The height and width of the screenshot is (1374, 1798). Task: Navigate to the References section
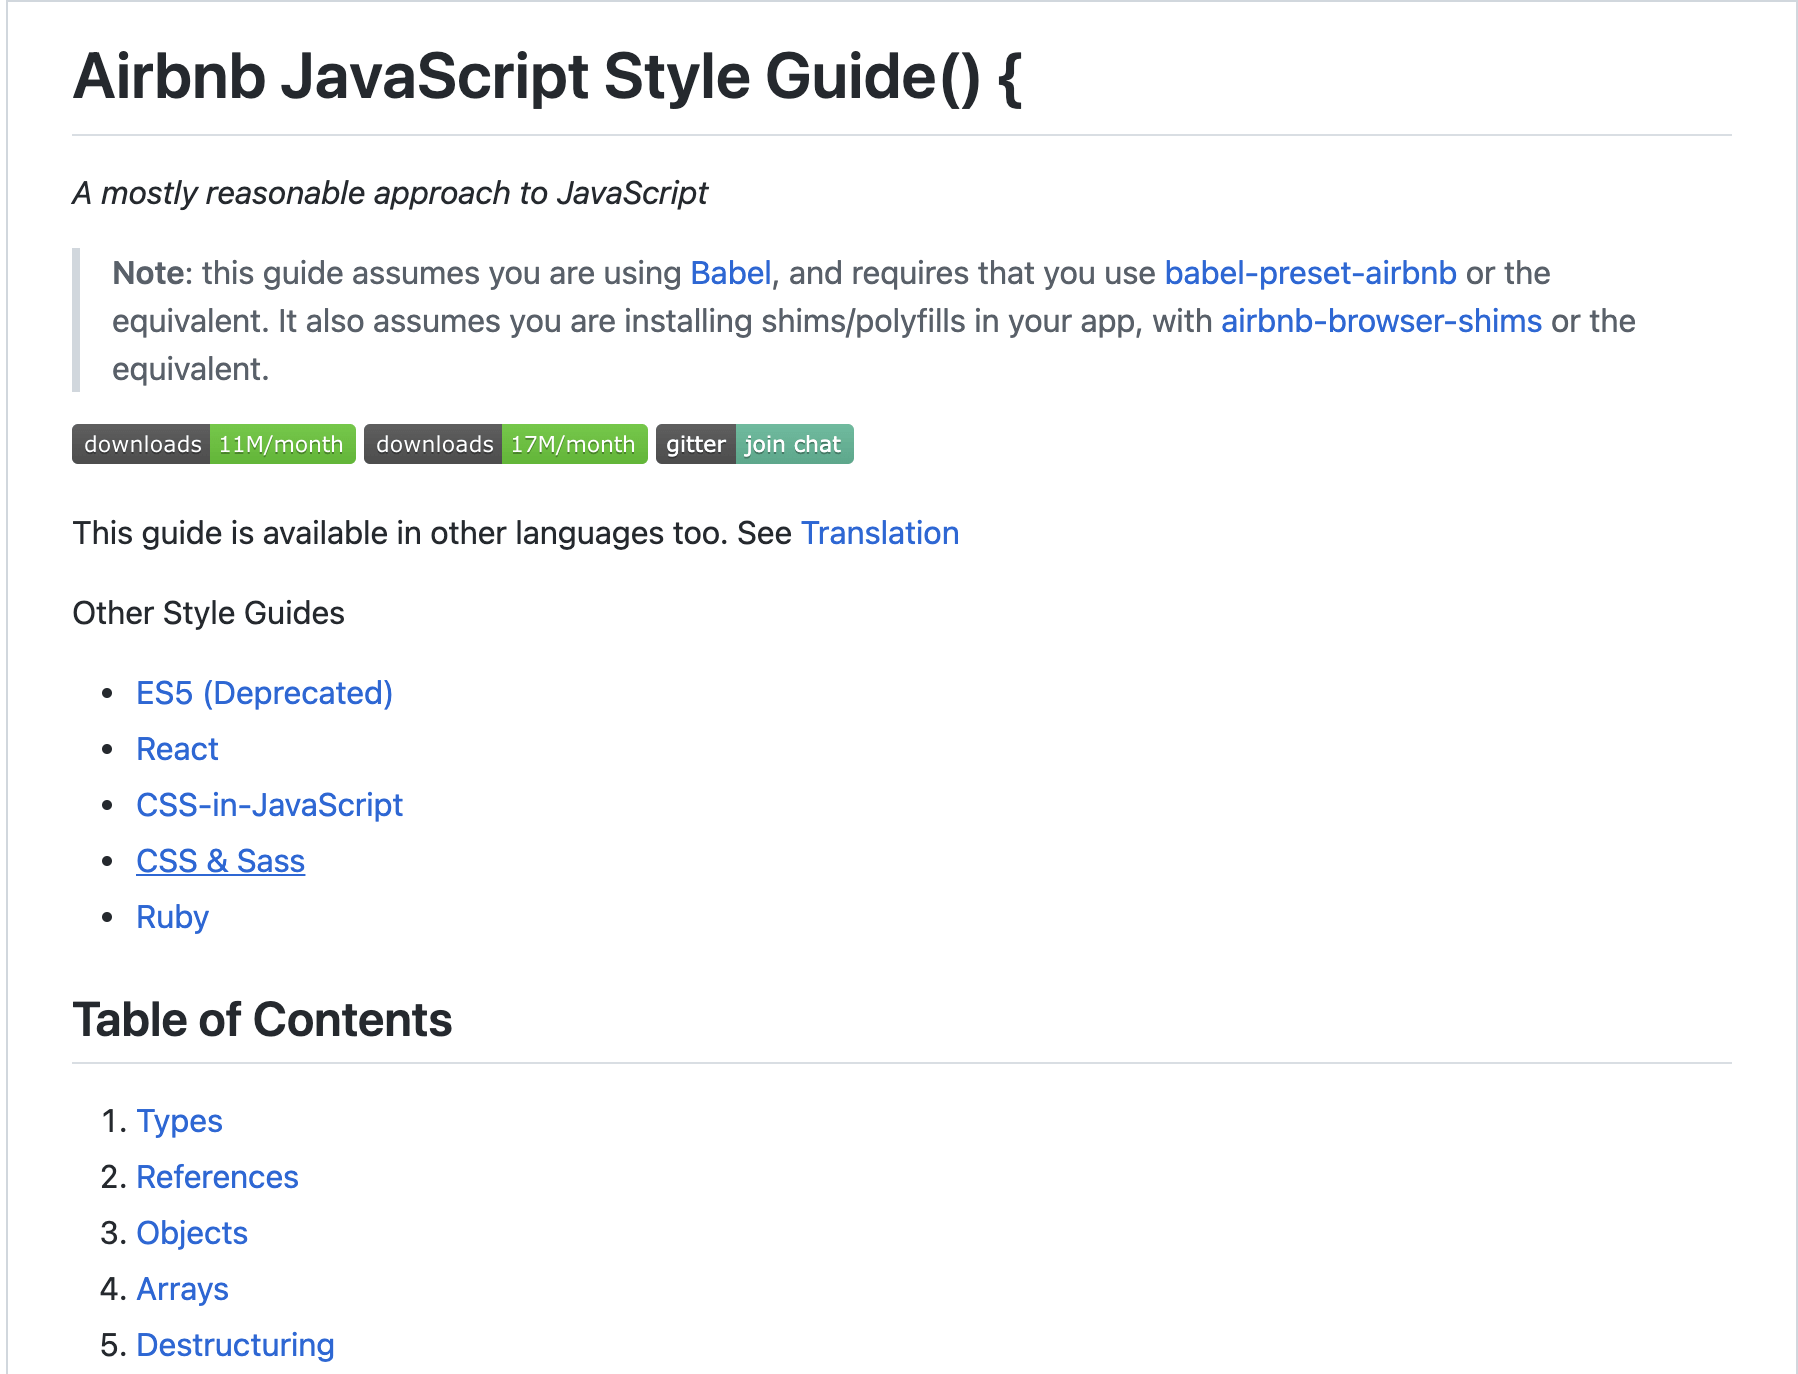[217, 1177]
